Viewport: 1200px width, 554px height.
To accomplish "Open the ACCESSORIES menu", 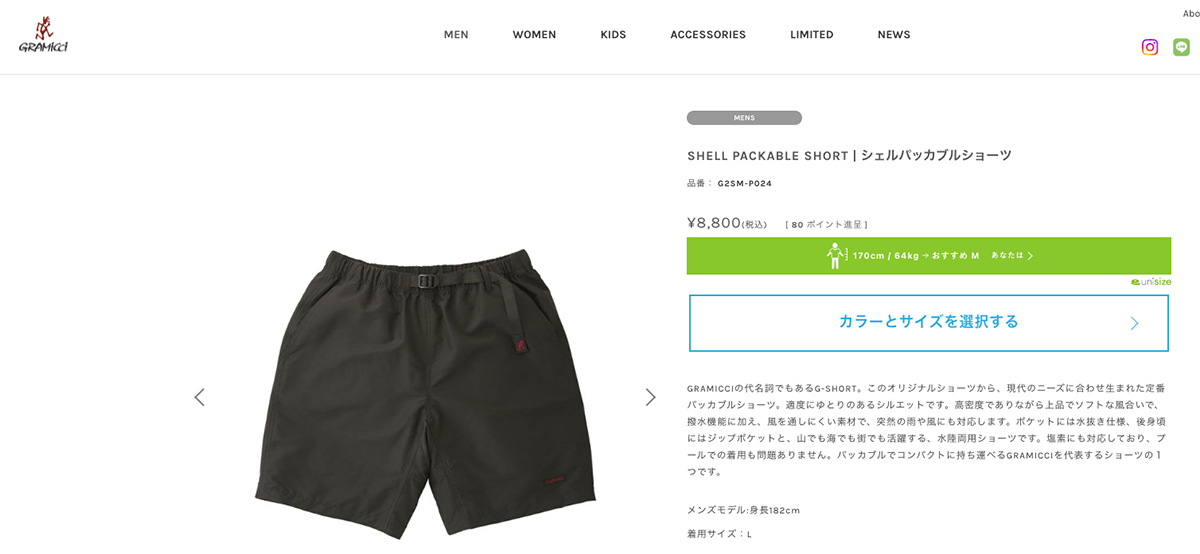I will click(708, 35).
